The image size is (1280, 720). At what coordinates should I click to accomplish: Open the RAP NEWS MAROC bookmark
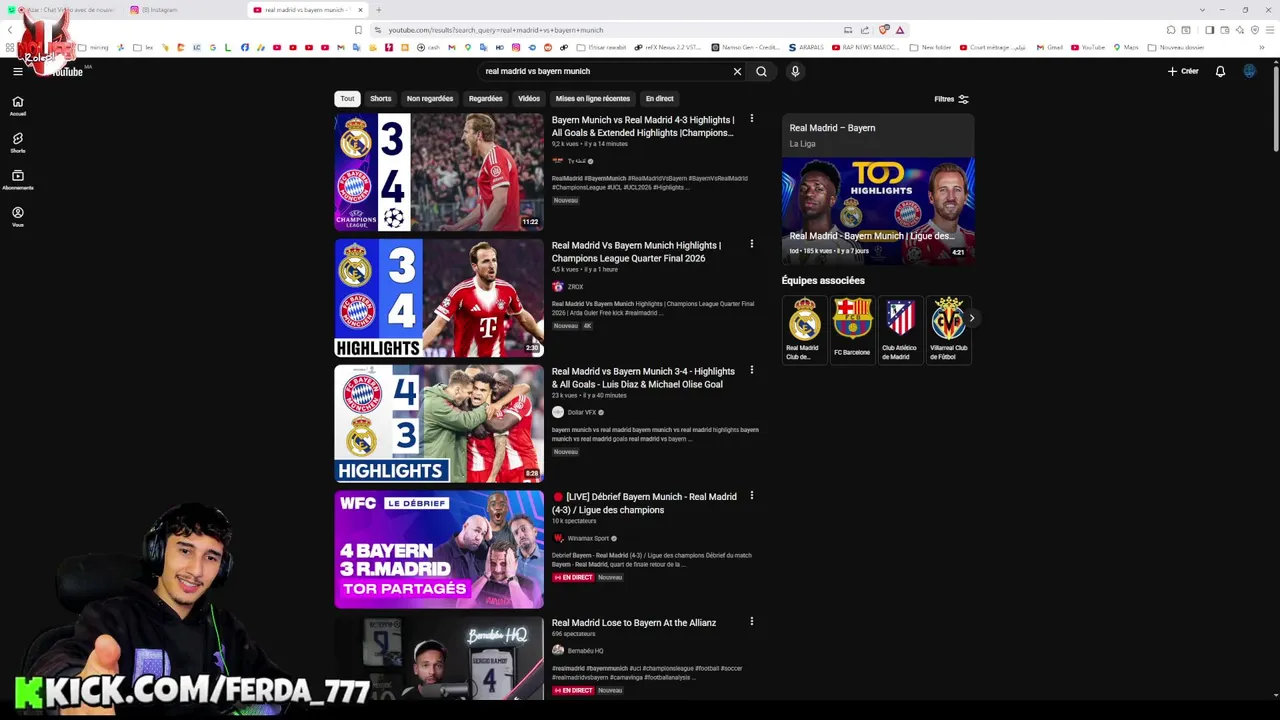pyautogui.click(x=864, y=47)
